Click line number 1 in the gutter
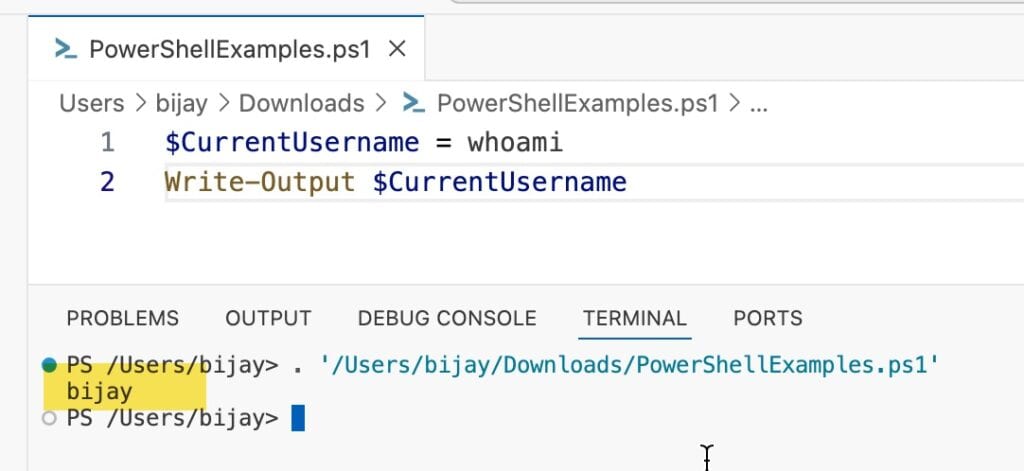The image size is (1024, 471). point(108,142)
